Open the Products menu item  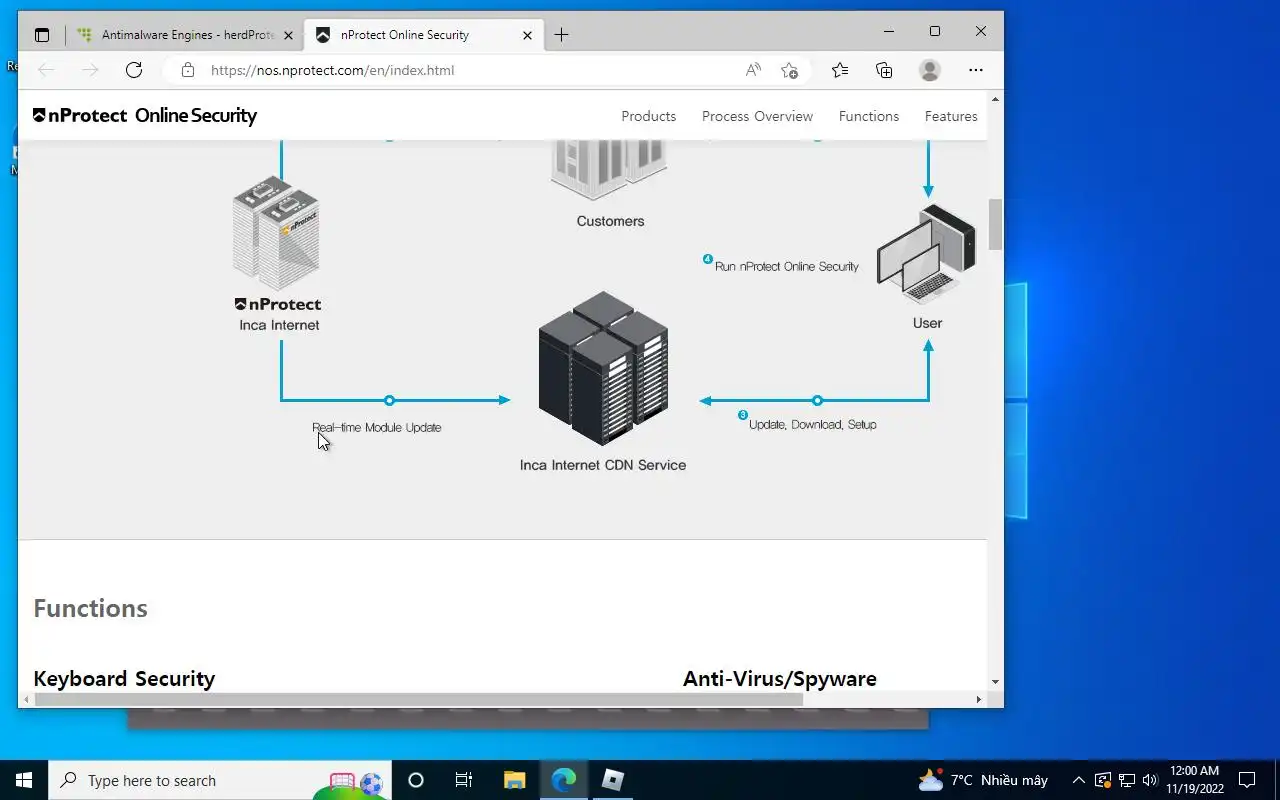tap(649, 116)
